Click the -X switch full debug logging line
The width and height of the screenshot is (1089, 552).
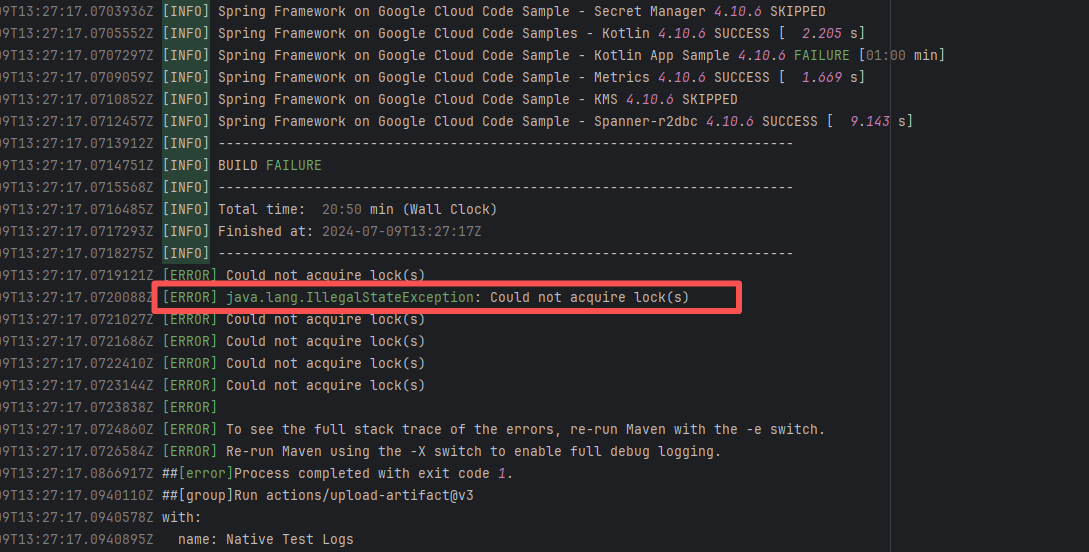(x=473, y=451)
